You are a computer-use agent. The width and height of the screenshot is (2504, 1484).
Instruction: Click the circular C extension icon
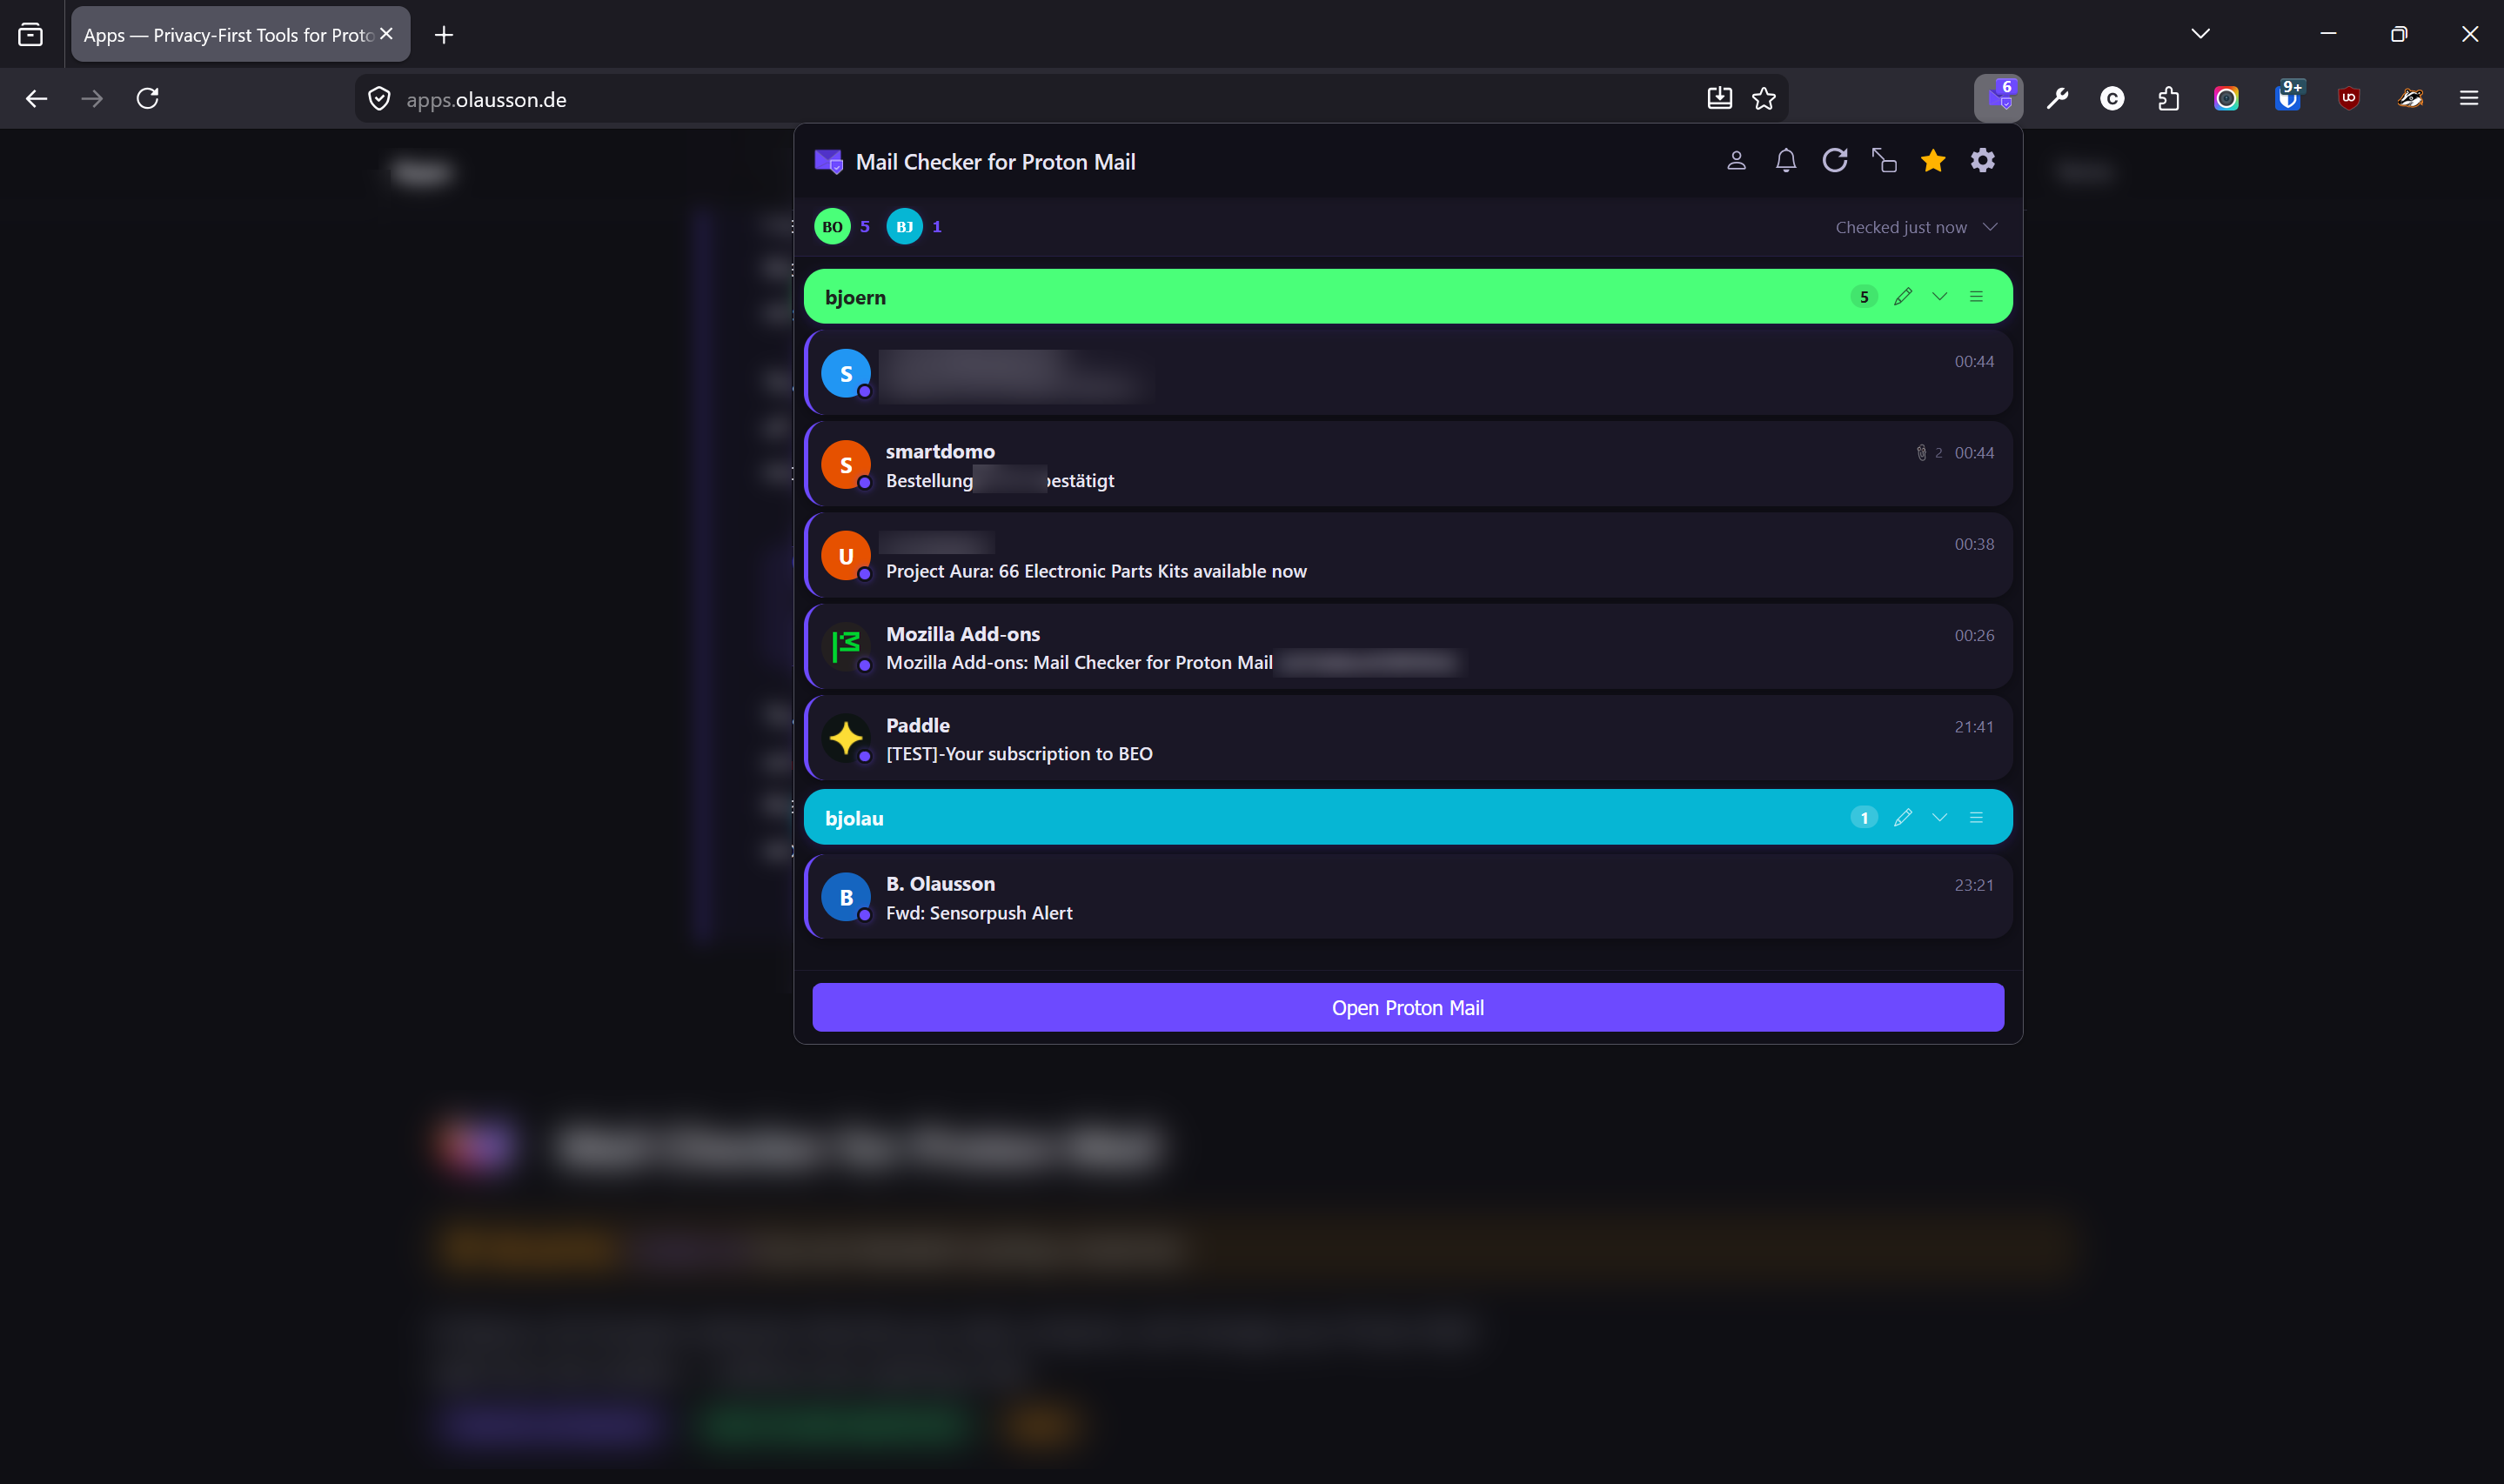click(2112, 98)
